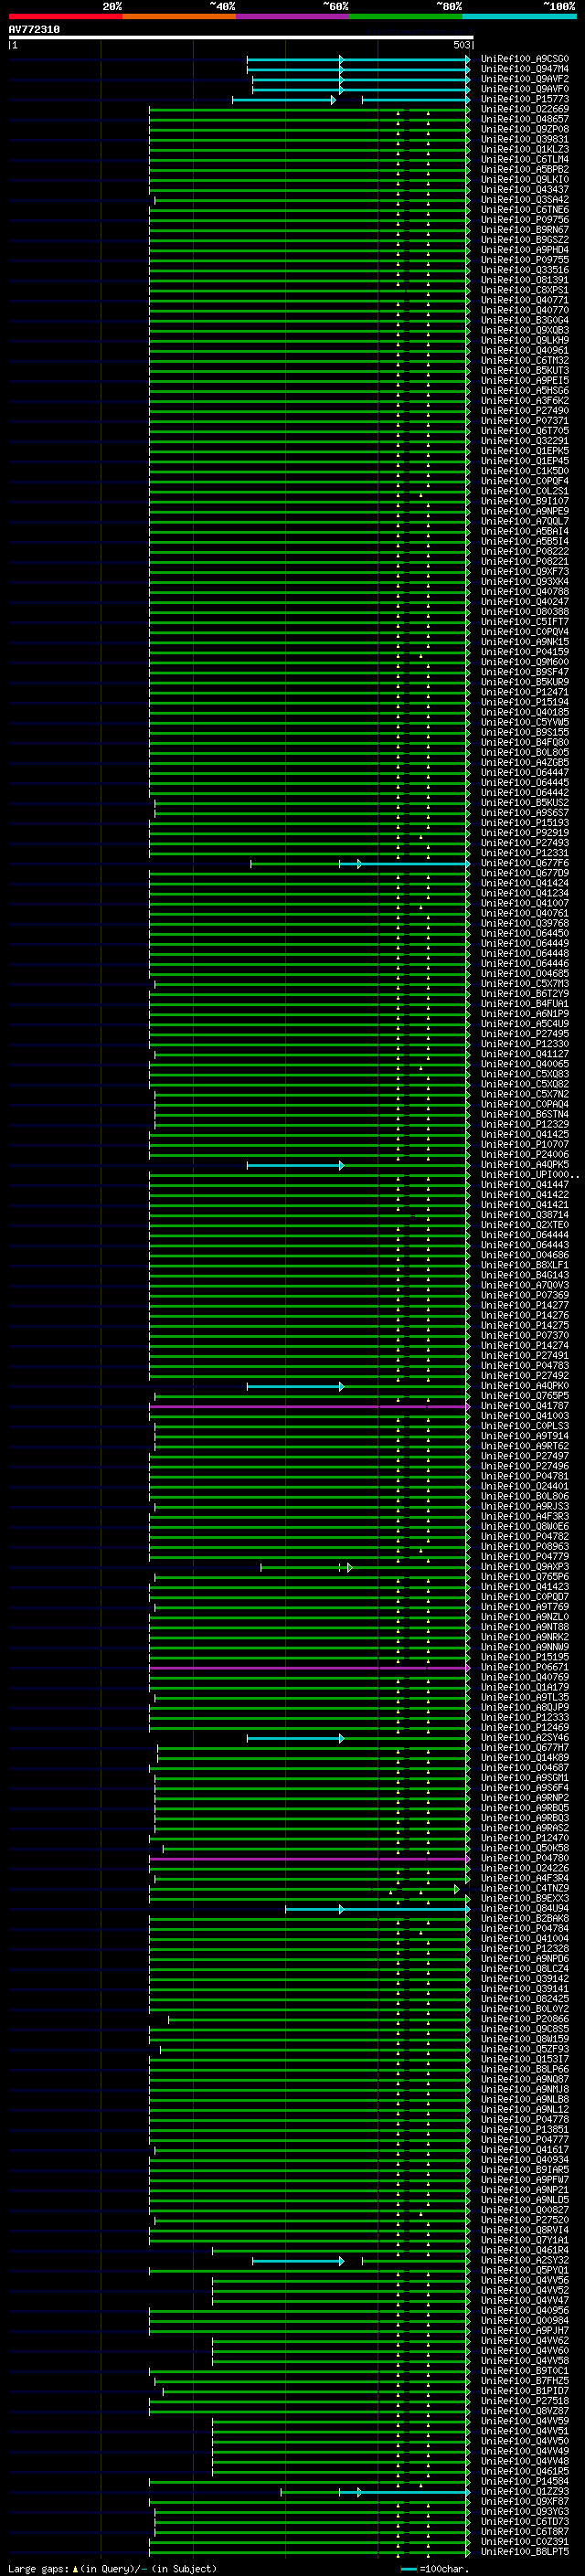Select label UniRef100_P10707
Viewport: 585px width, 2576px height.
pyautogui.click(x=525, y=1144)
